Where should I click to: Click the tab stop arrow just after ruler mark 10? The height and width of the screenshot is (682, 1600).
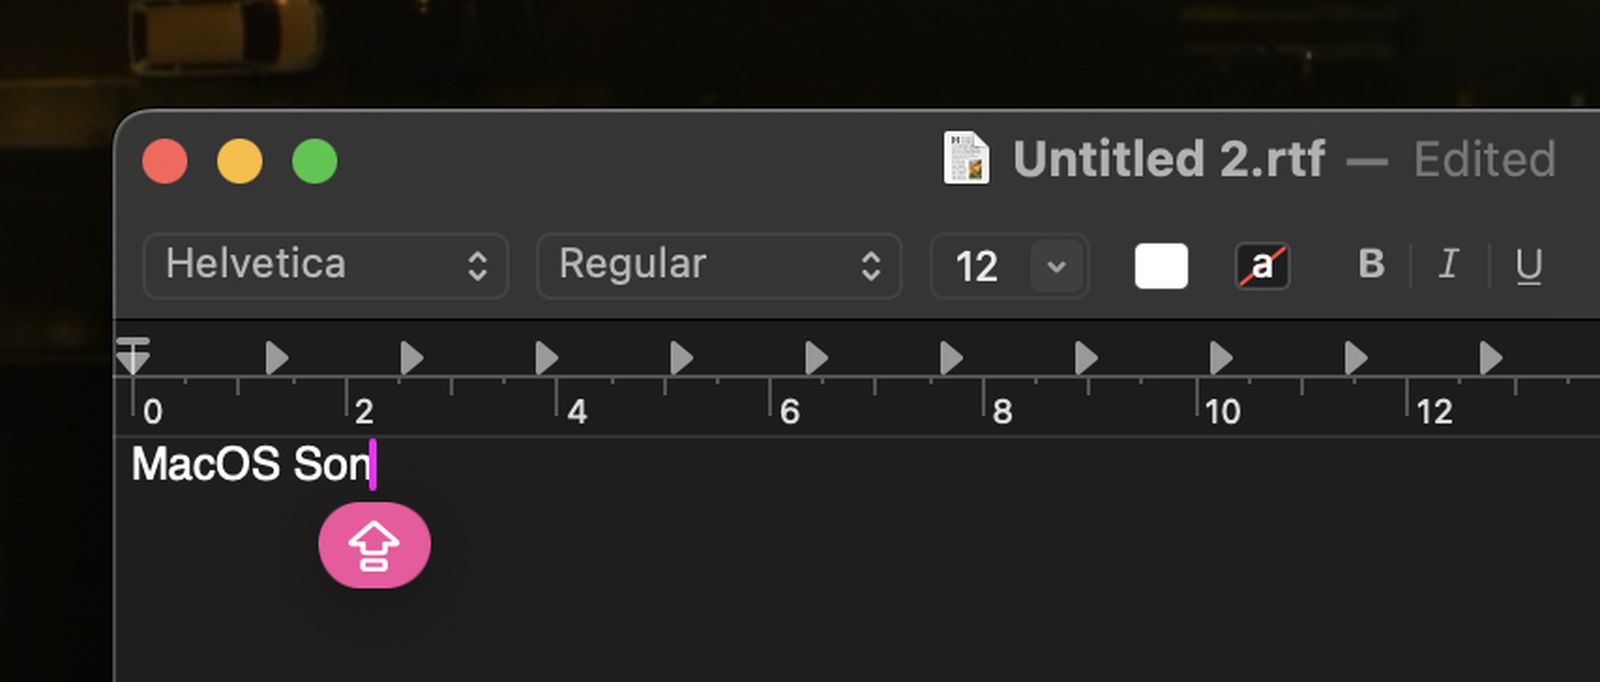pyautogui.click(x=1221, y=357)
